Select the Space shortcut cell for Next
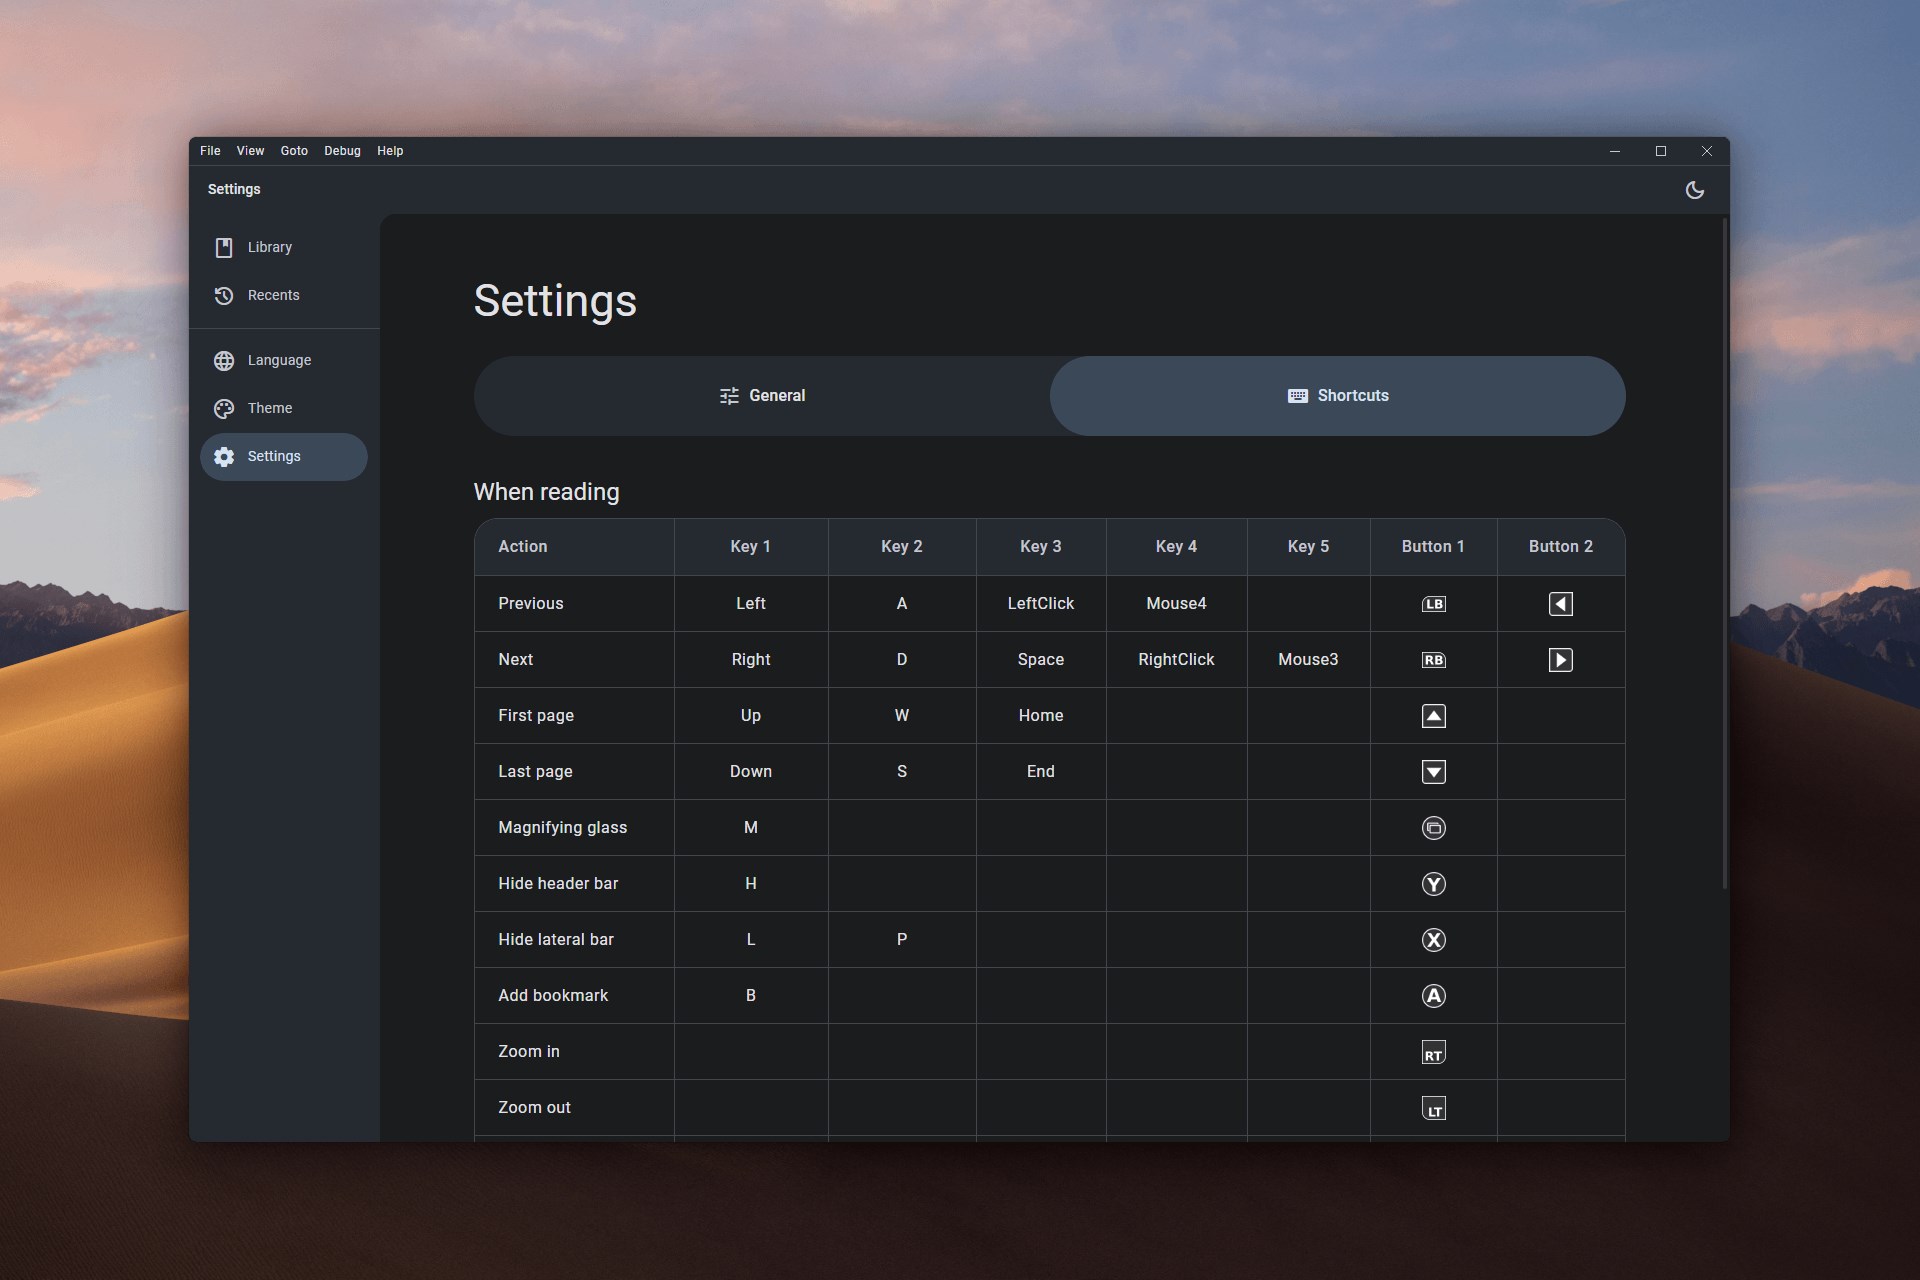 coord(1040,659)
